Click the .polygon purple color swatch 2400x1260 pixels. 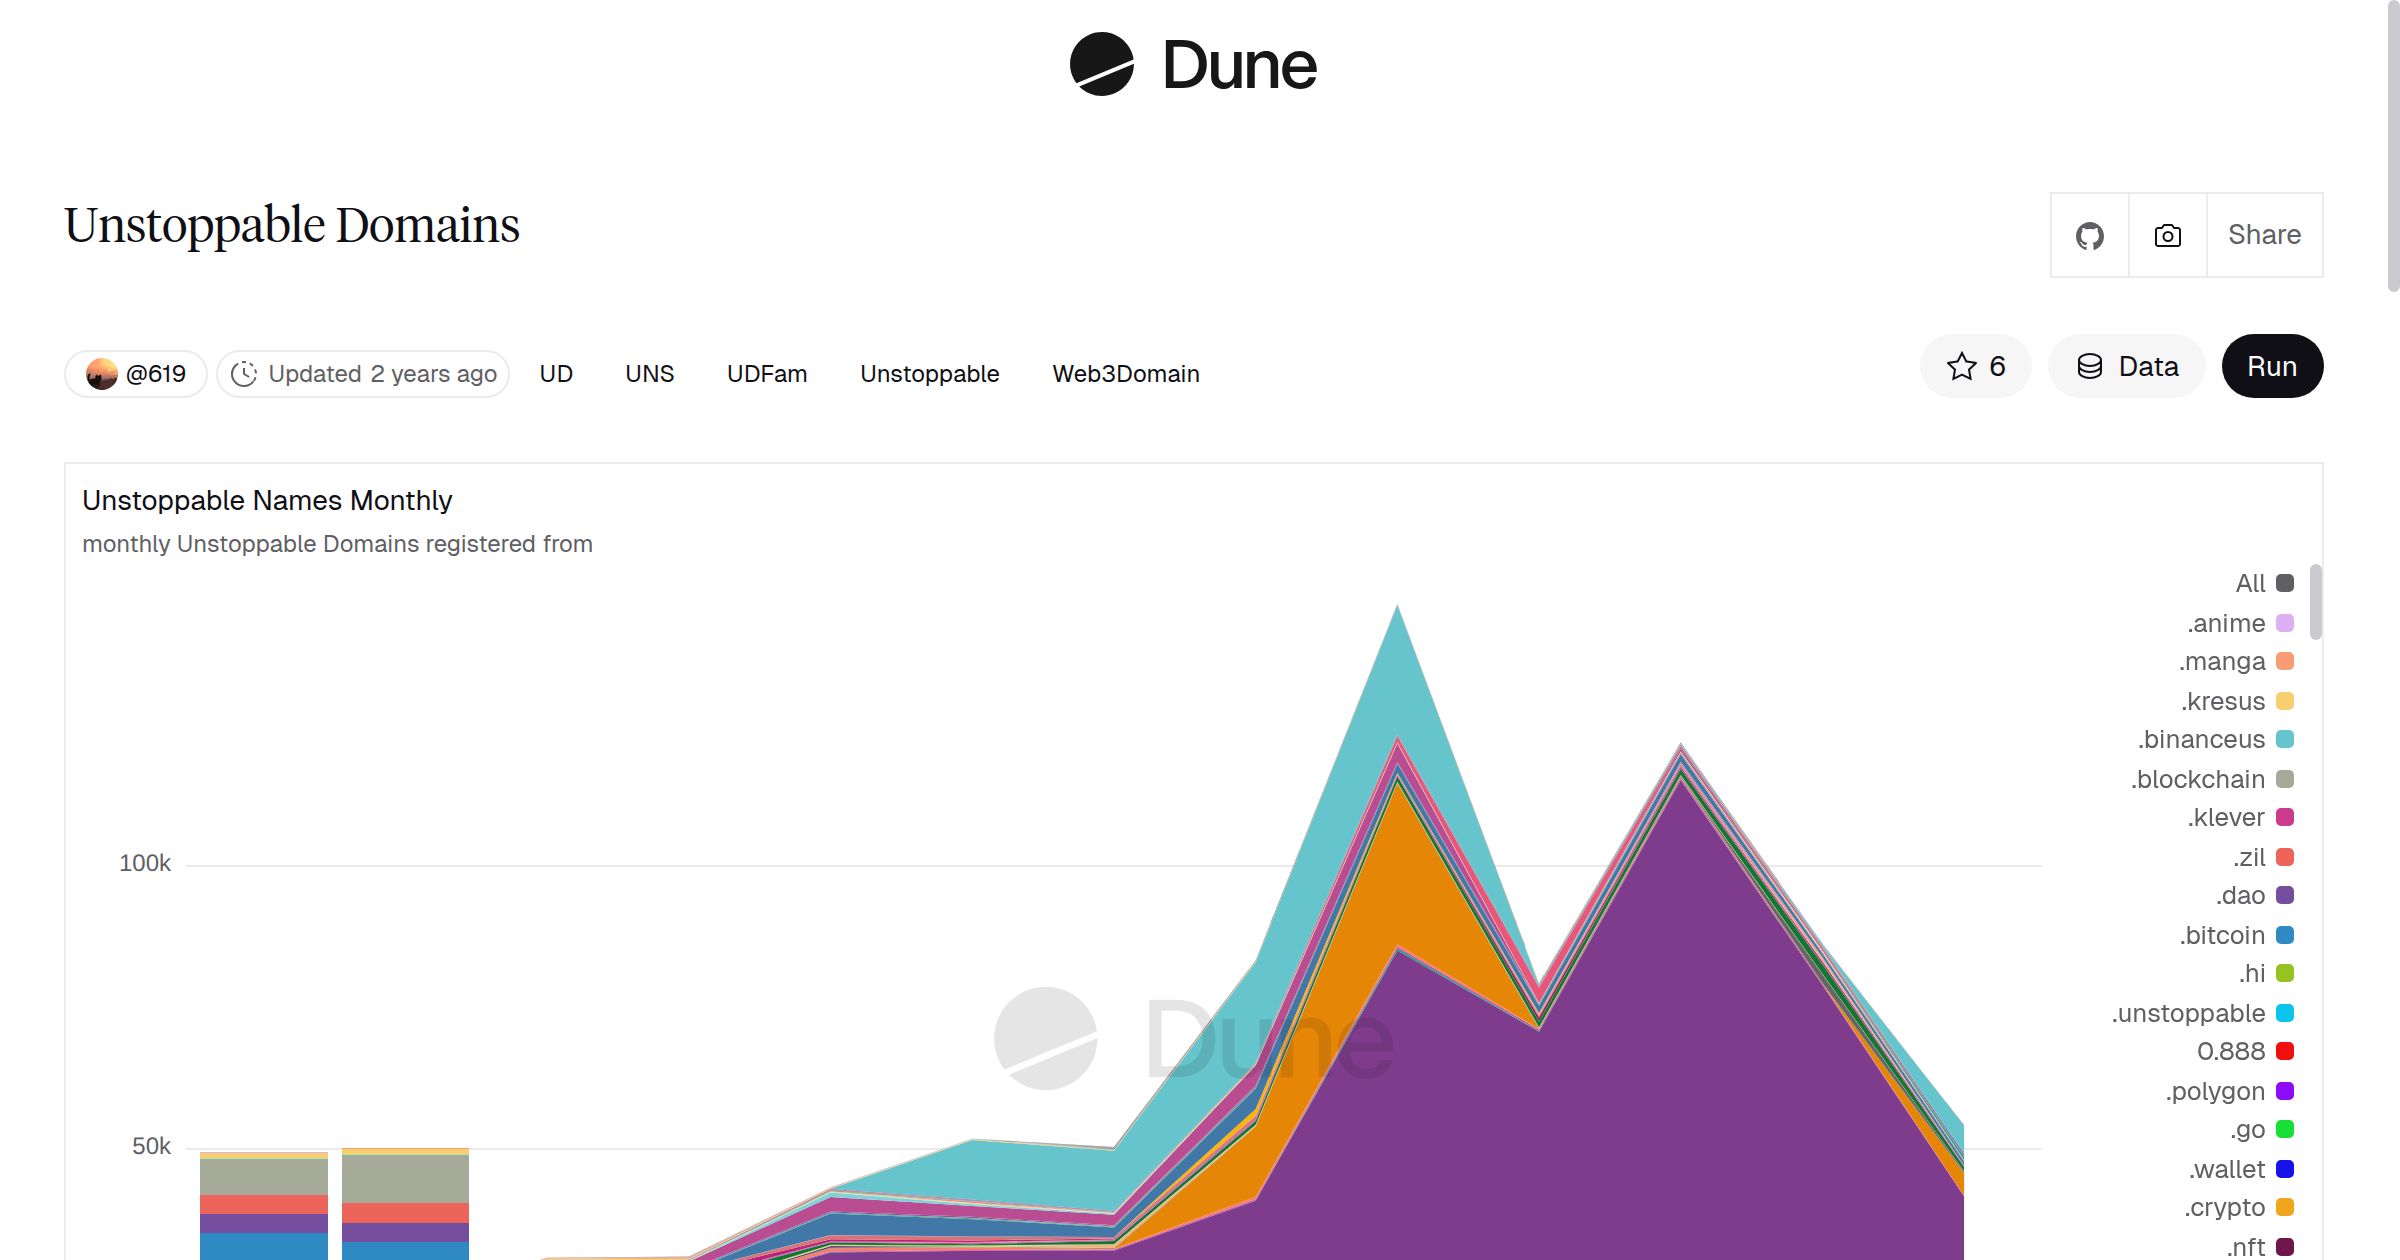[x=2284, y=1090]
